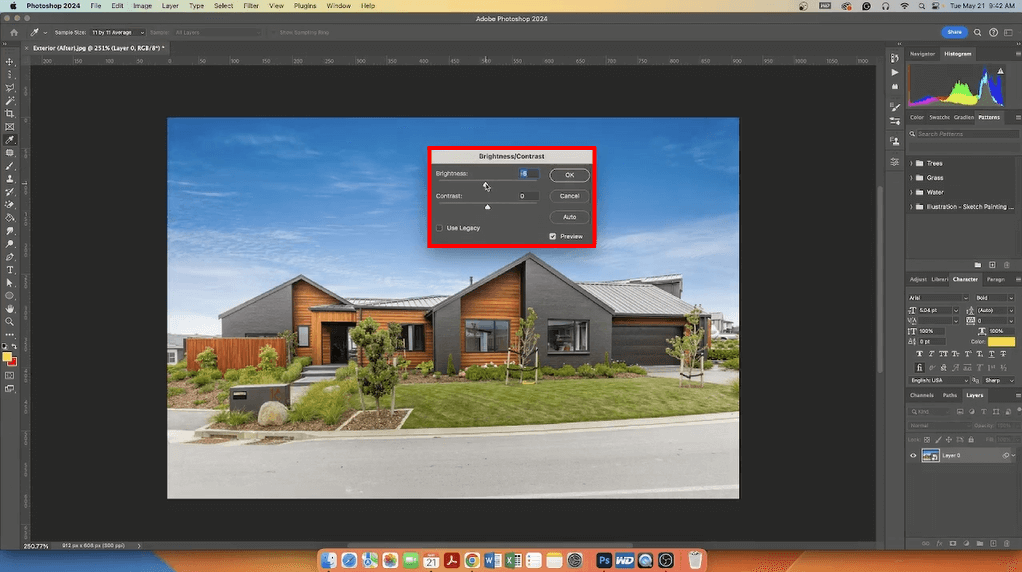Toggle Underline in Character panel

tap(991, 354)
